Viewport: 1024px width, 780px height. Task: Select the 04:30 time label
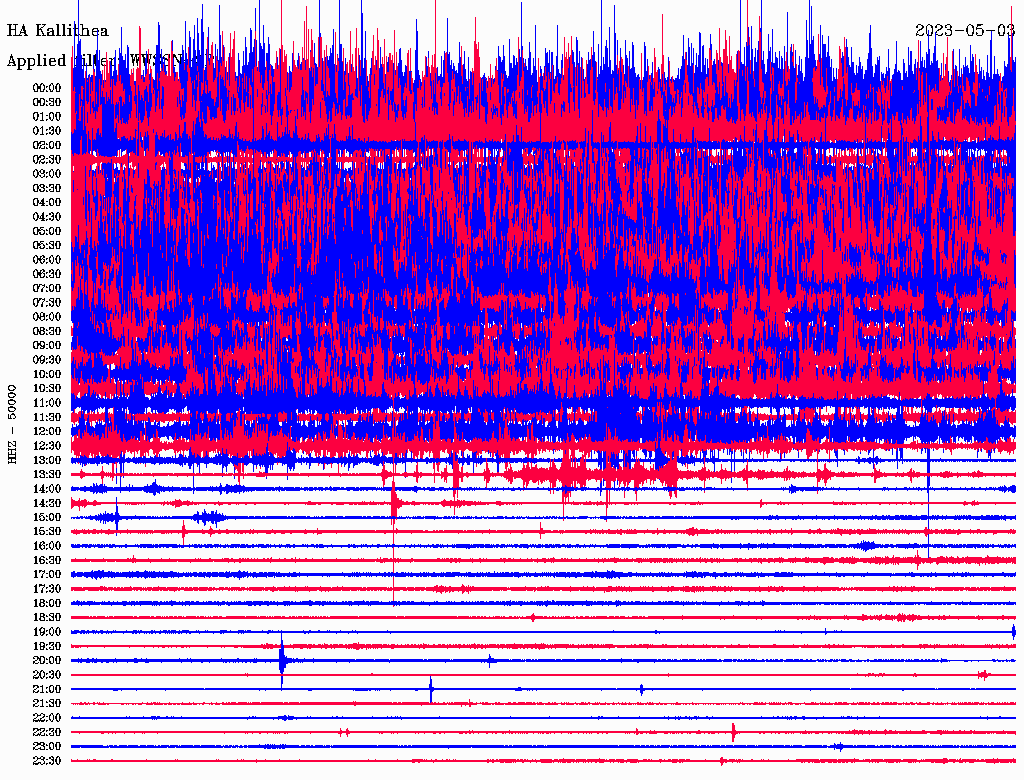click(47, 217)
